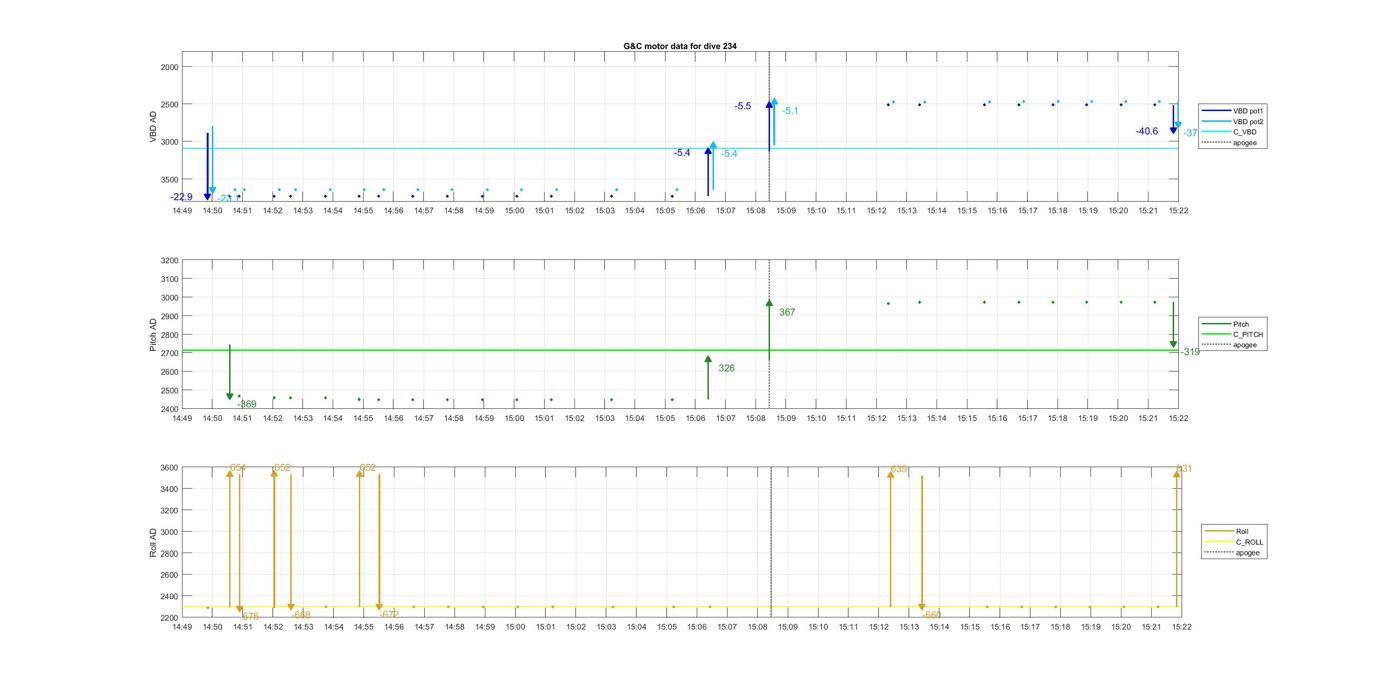Click the green up-arrow labeled 326

click(x=708, y=377)
